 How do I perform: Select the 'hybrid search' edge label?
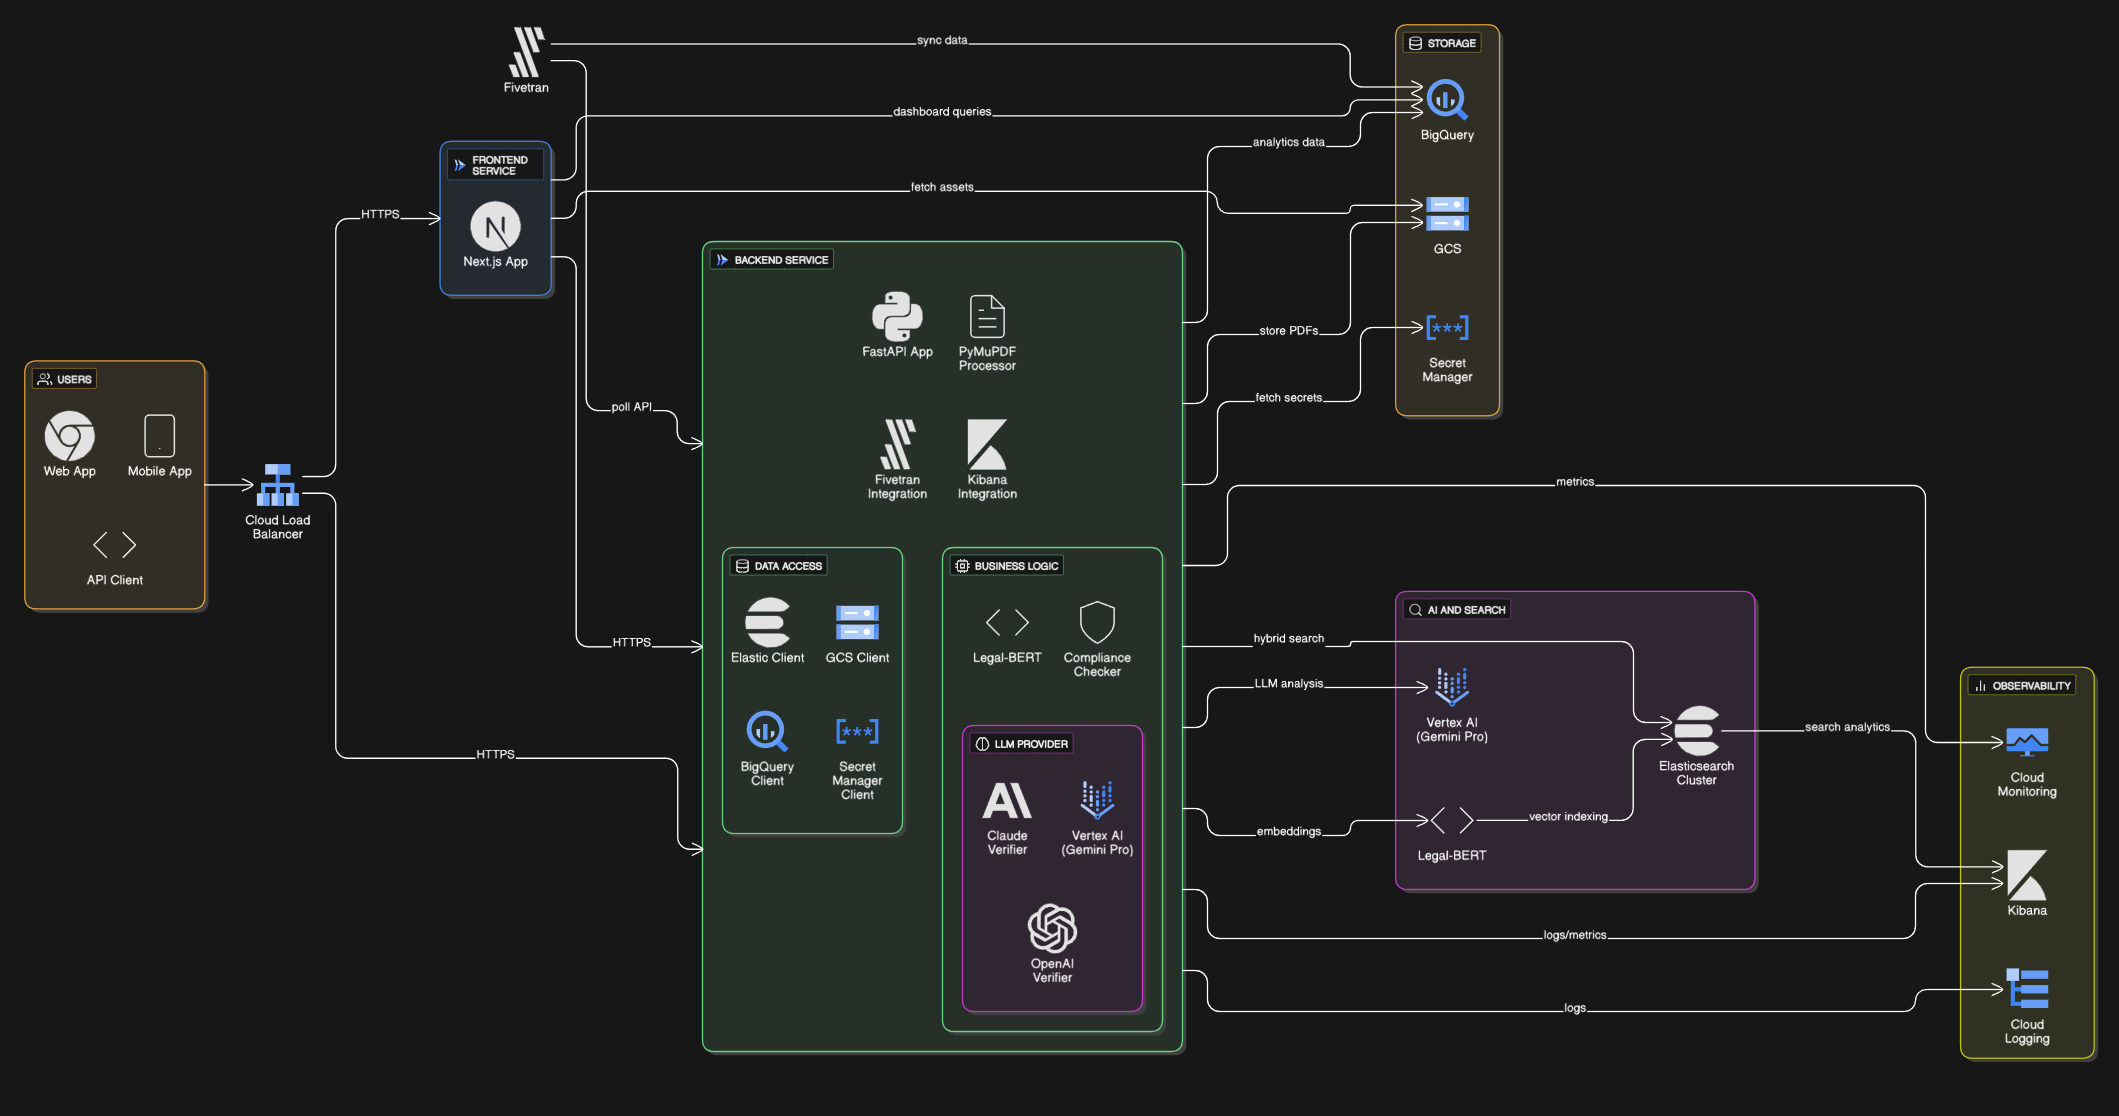[x=1288, y=638]
